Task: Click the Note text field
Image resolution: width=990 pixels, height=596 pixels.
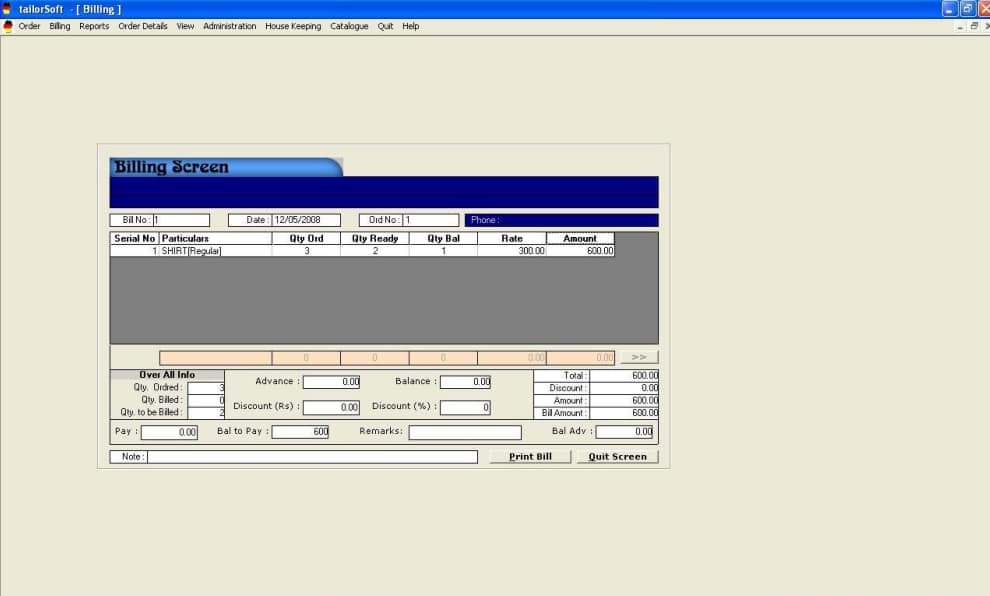Action: 312,457
